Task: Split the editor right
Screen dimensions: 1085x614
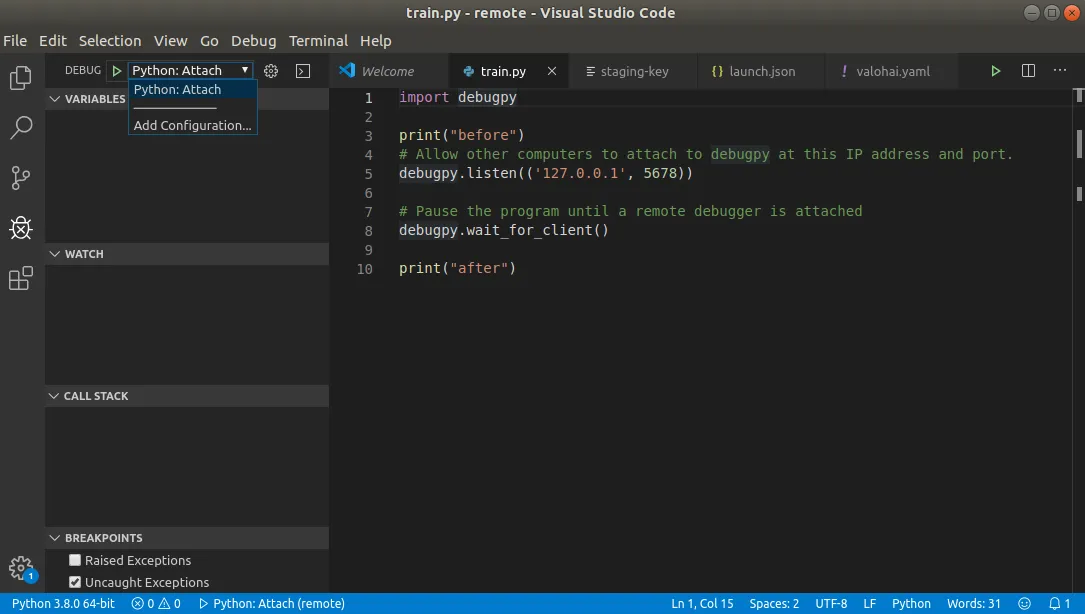Action: pos(1028,71)
